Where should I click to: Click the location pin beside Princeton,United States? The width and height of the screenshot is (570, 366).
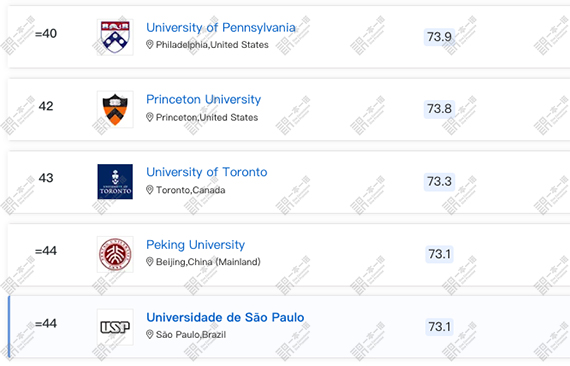click(149, 117)
